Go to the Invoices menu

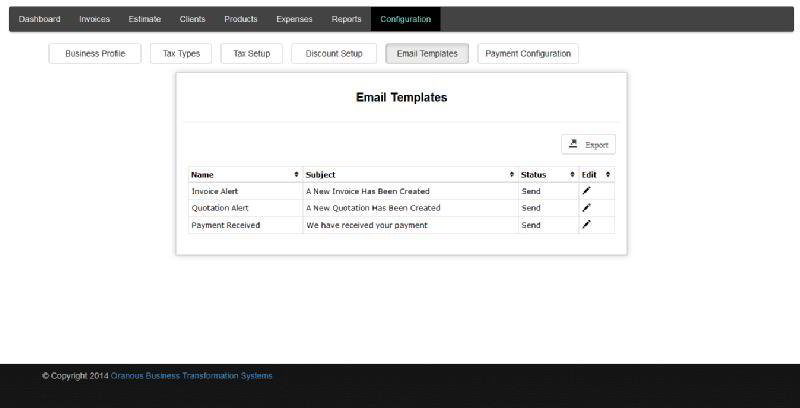[x=95, y=19]
